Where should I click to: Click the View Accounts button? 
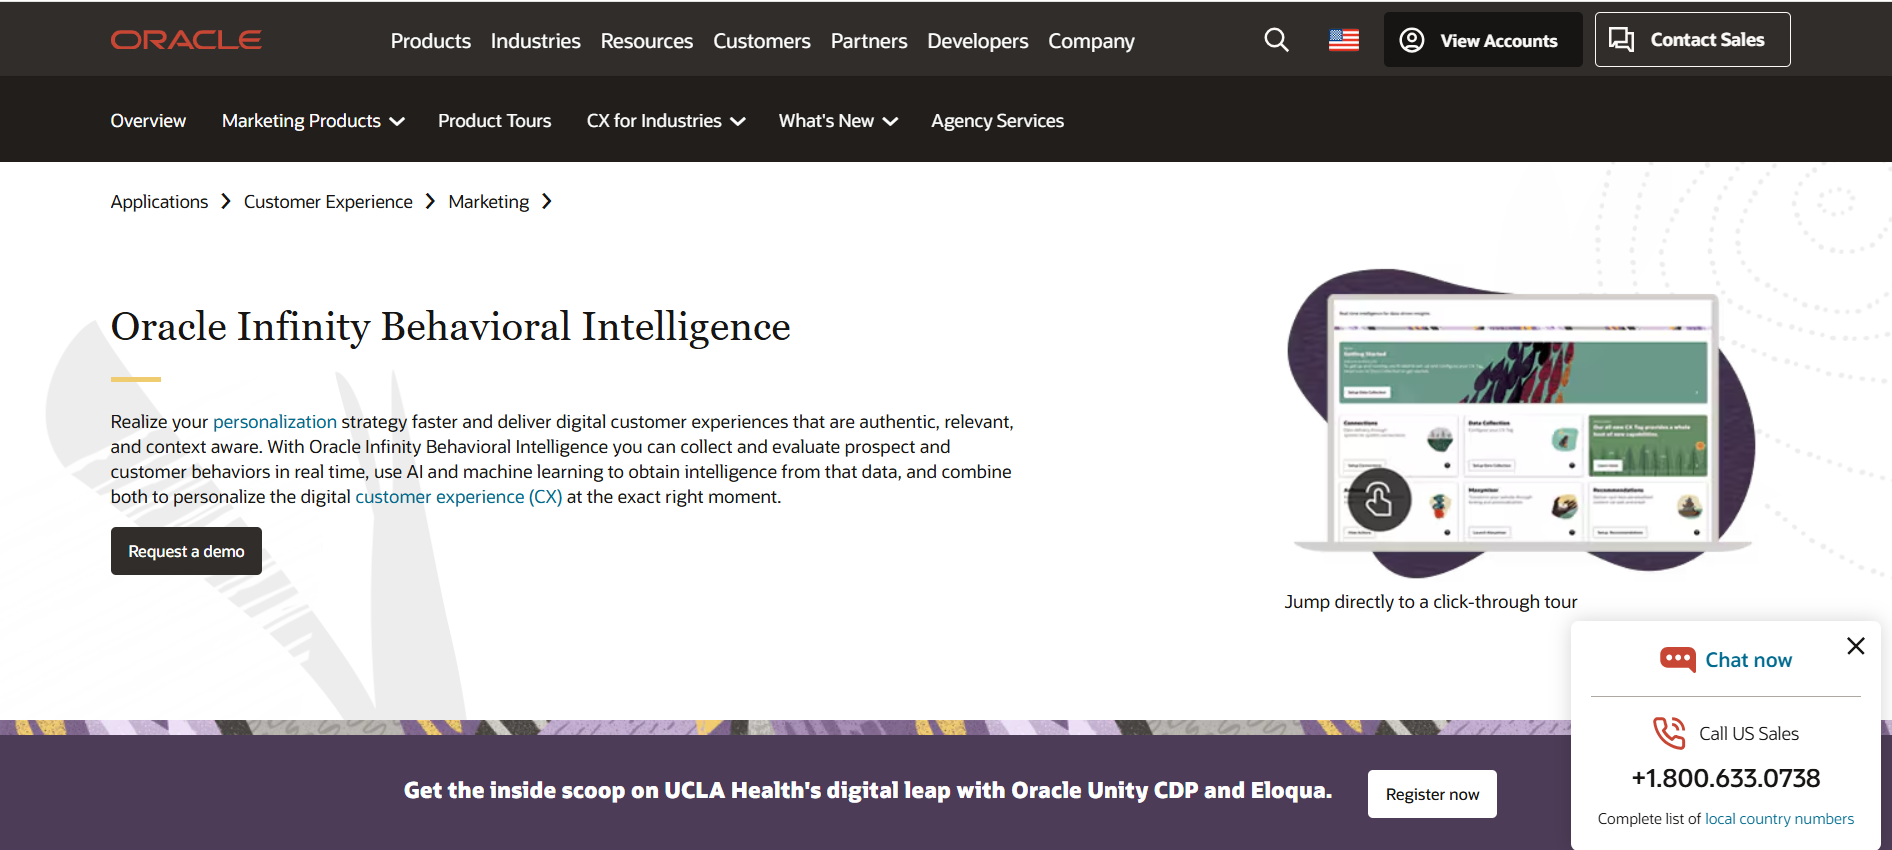1482,40
